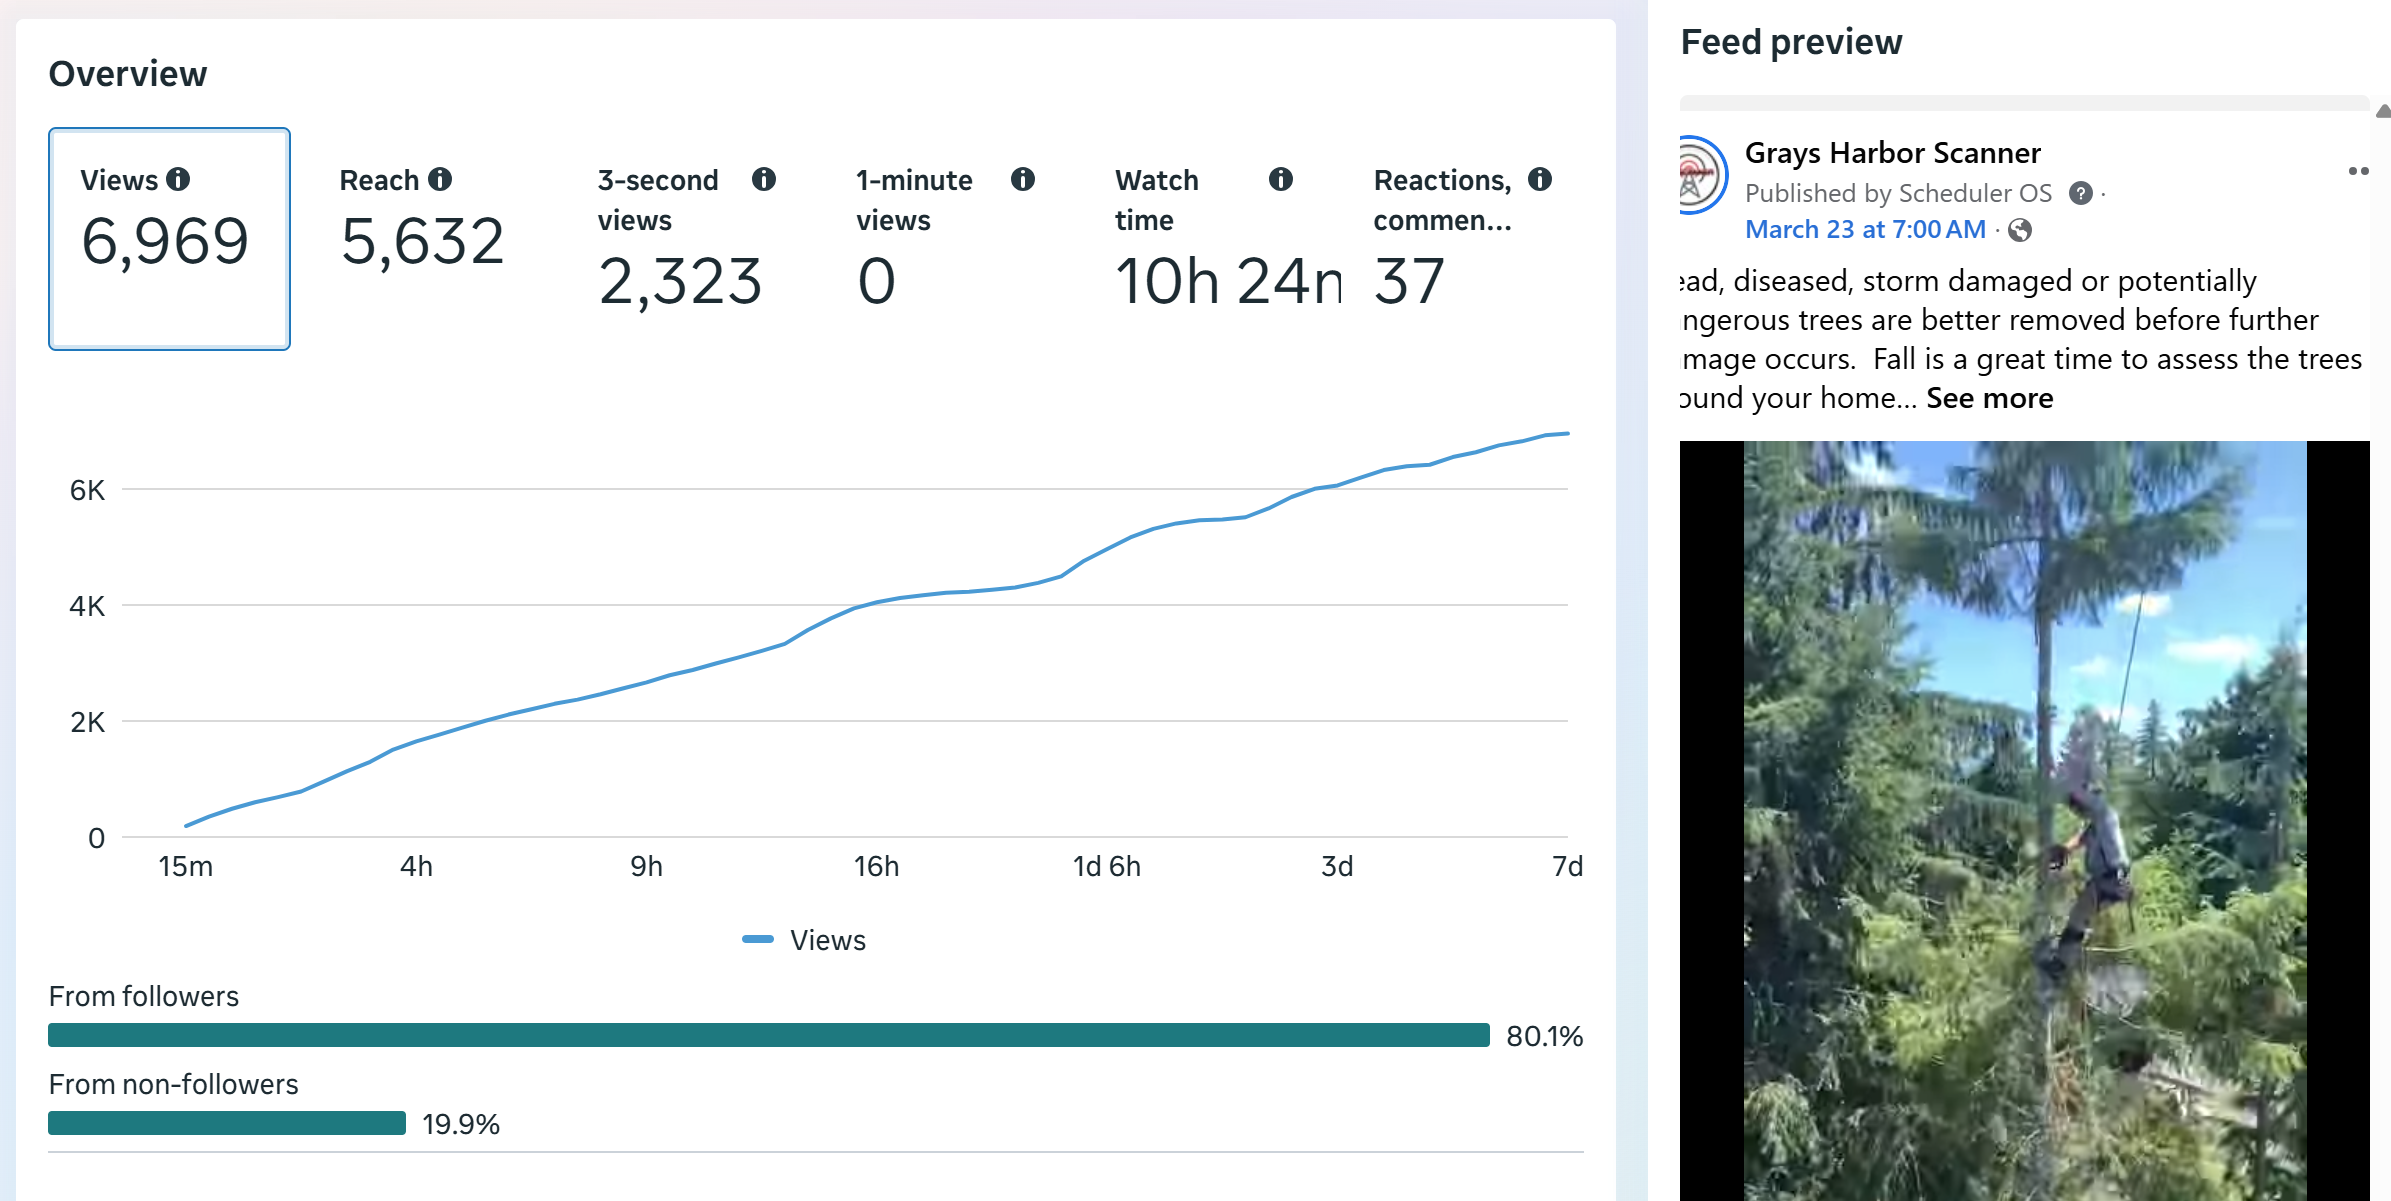This screenshot has width=2391, height=1201.
Task: Select the Views metric card
Action: click(x=169, y=238)
